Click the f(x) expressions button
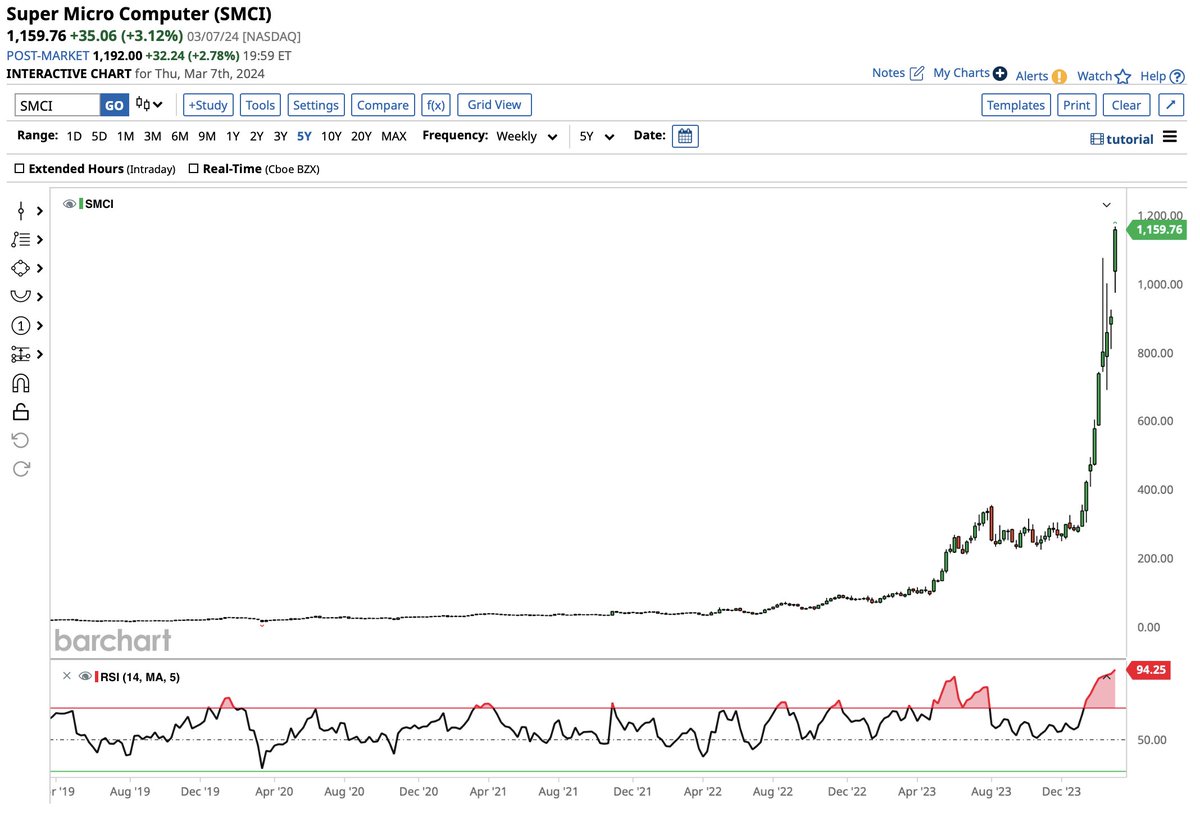The width and height of the screenshot is (1200, 816). [436, 105]
